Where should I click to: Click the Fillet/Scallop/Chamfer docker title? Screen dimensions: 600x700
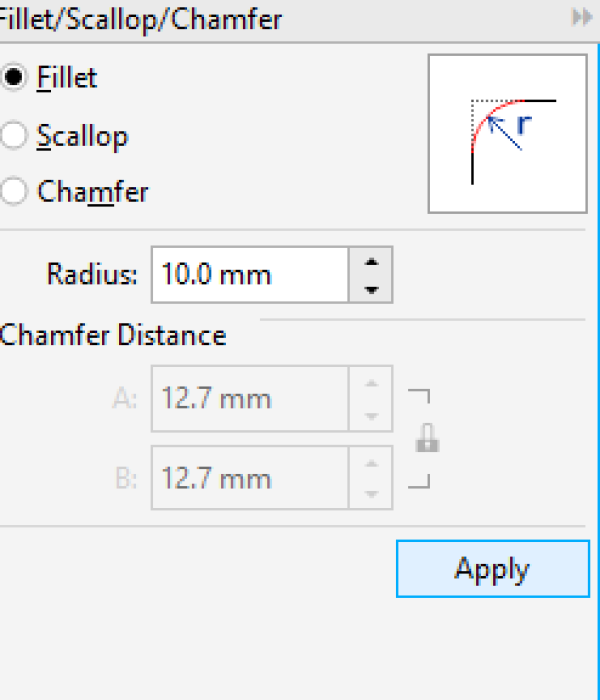(140, 19)
